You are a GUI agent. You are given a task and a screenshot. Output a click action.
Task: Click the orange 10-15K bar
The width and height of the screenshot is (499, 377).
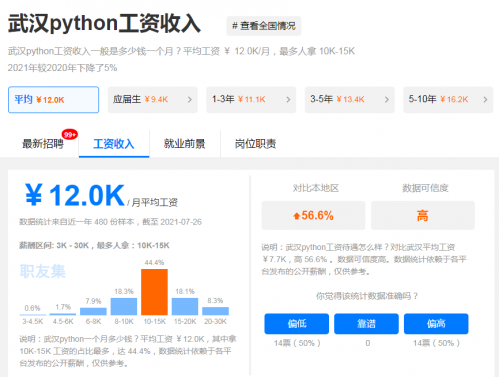tap(154, 292)
